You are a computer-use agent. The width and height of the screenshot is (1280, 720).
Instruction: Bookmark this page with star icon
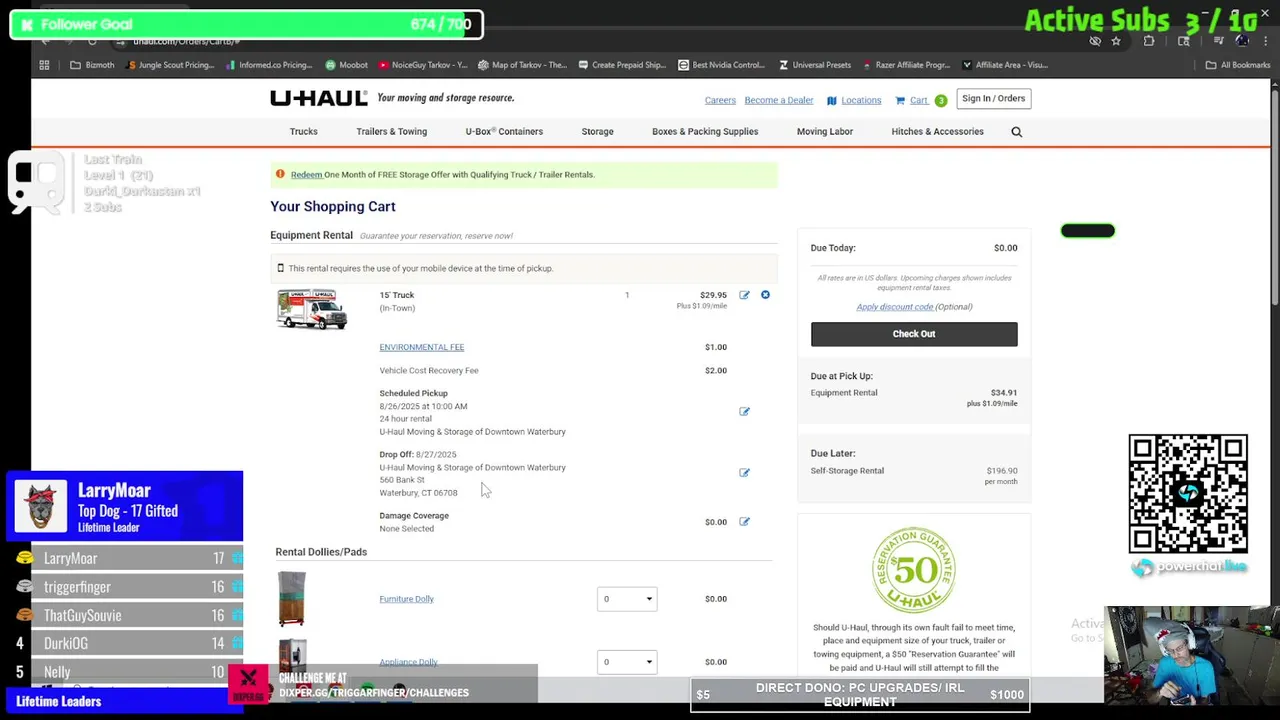(1116, 41)
